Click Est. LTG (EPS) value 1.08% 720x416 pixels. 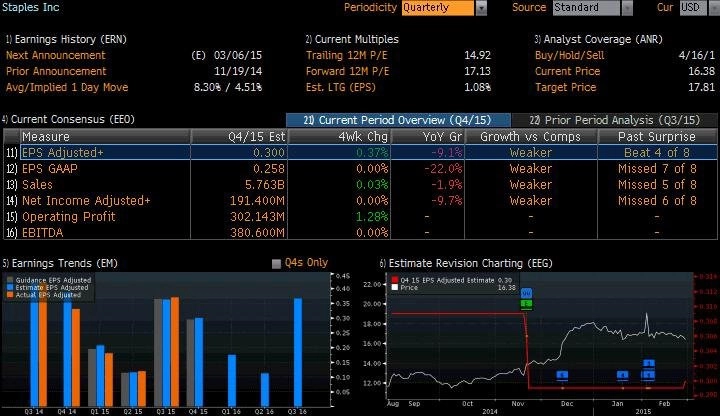click(478, 88)
